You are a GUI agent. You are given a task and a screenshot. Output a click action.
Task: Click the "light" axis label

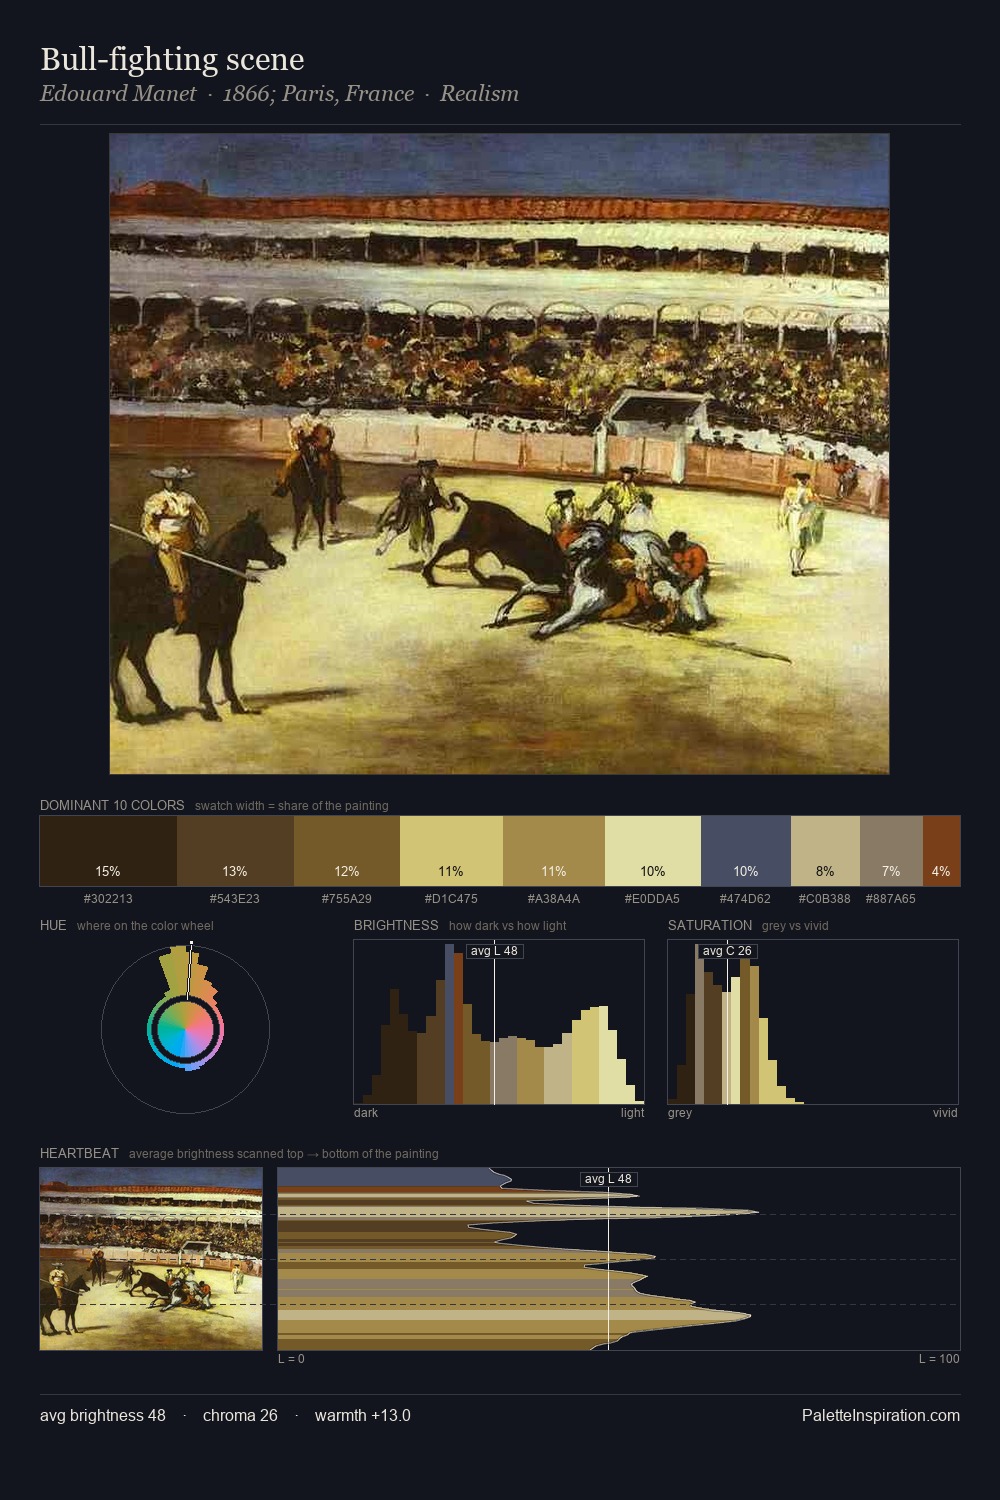[x=632, y=1113]
